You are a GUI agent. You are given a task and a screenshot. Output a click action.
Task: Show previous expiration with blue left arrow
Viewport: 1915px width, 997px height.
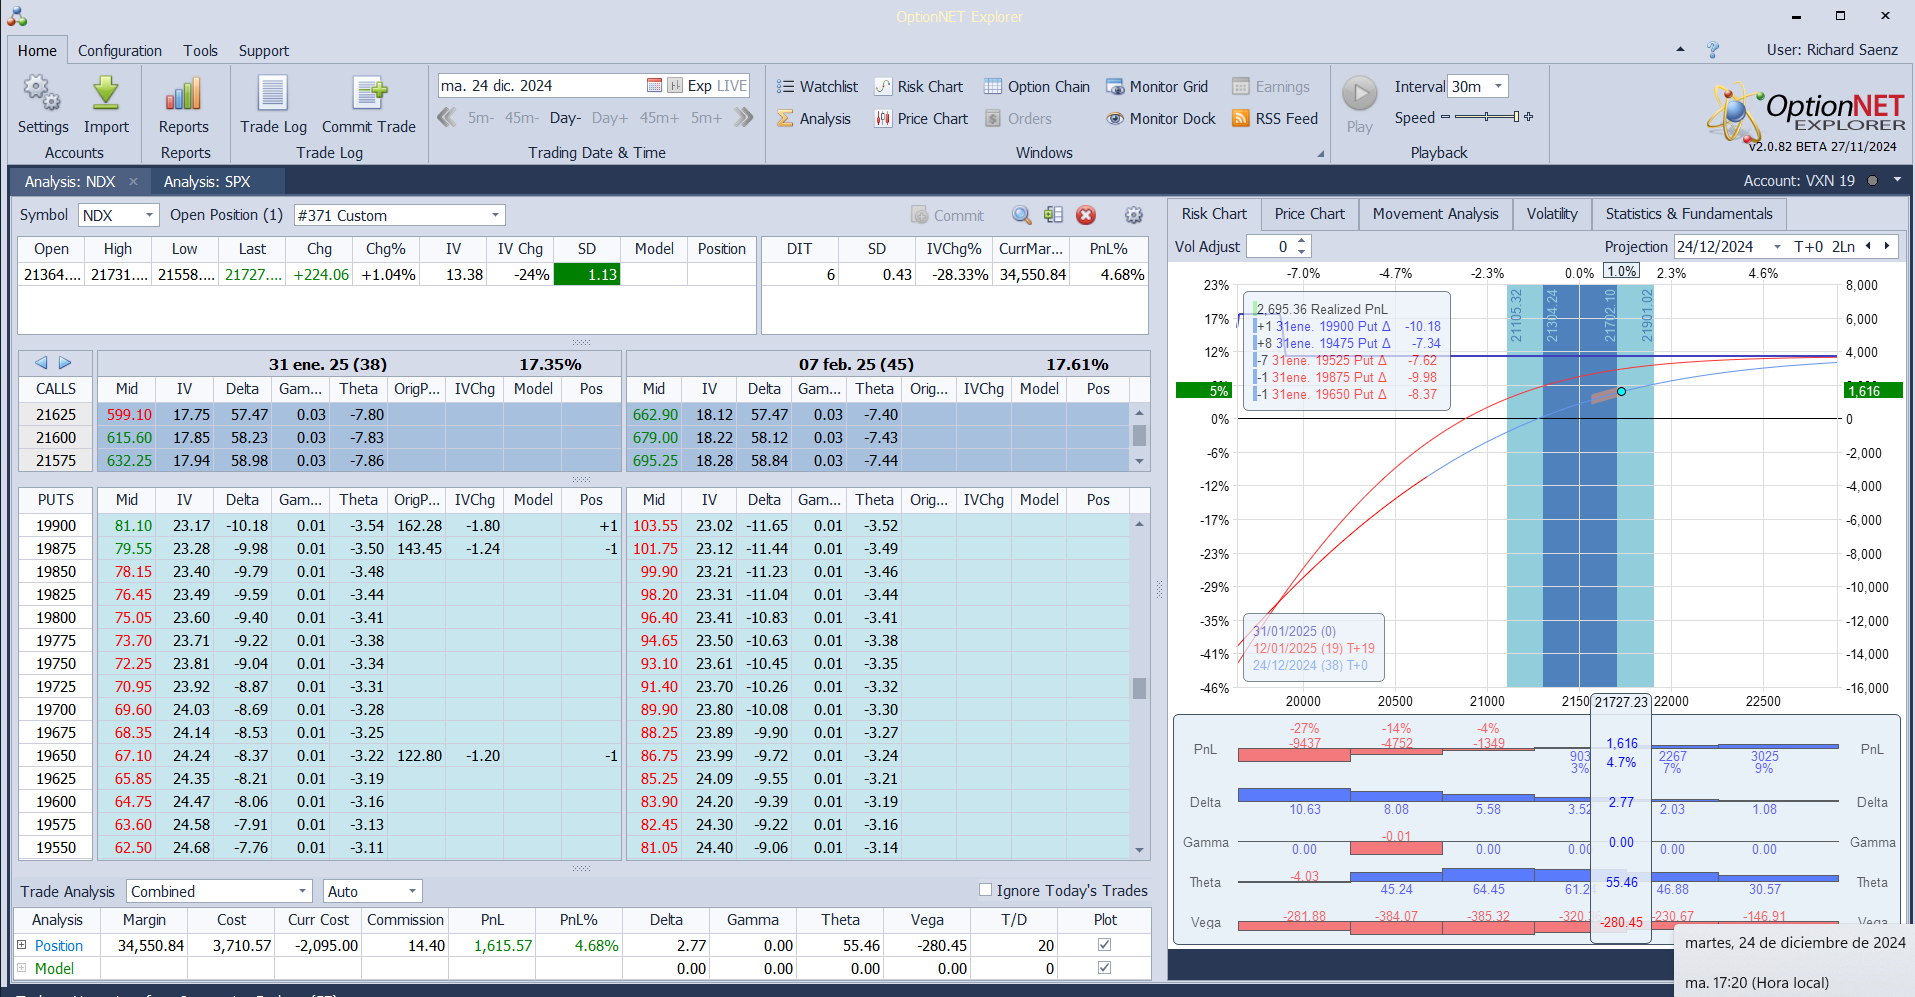pyautogui.click(x=41, y=363)
